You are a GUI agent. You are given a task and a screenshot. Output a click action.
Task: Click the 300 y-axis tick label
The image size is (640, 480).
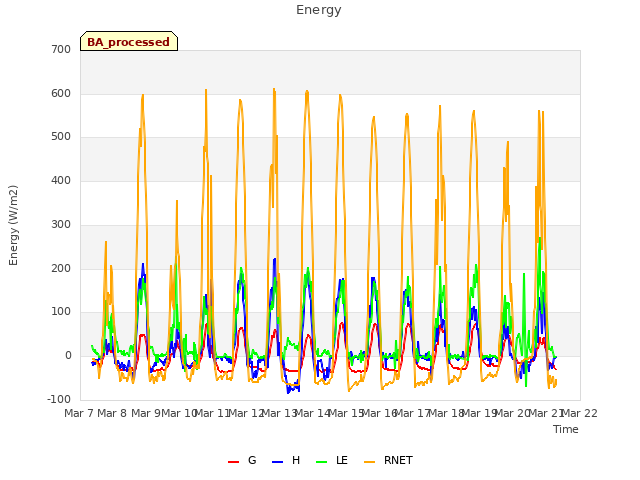click(61, 224)
